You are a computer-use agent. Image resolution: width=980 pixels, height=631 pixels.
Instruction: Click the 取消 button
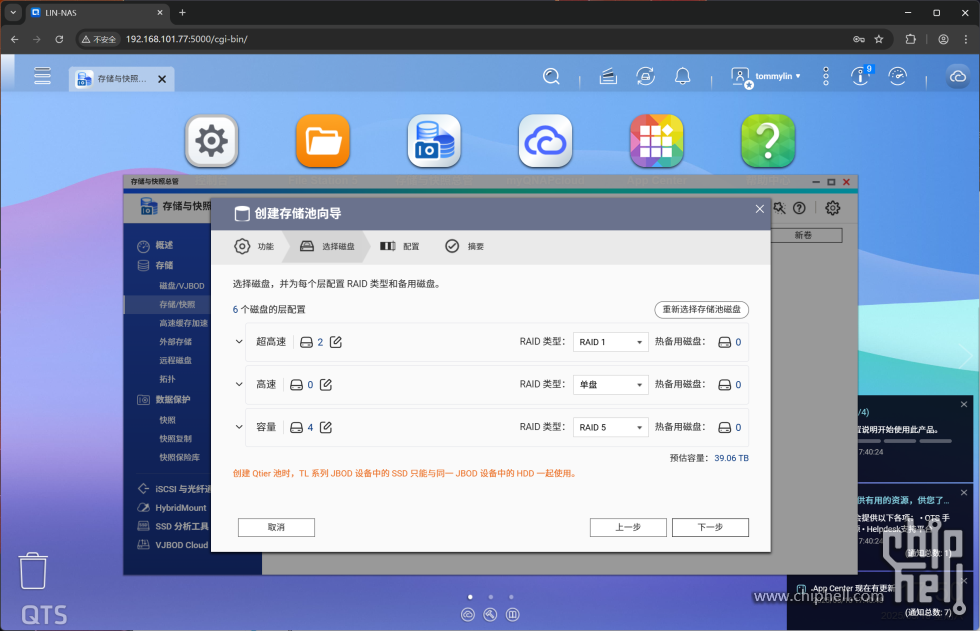coord(276,527)
